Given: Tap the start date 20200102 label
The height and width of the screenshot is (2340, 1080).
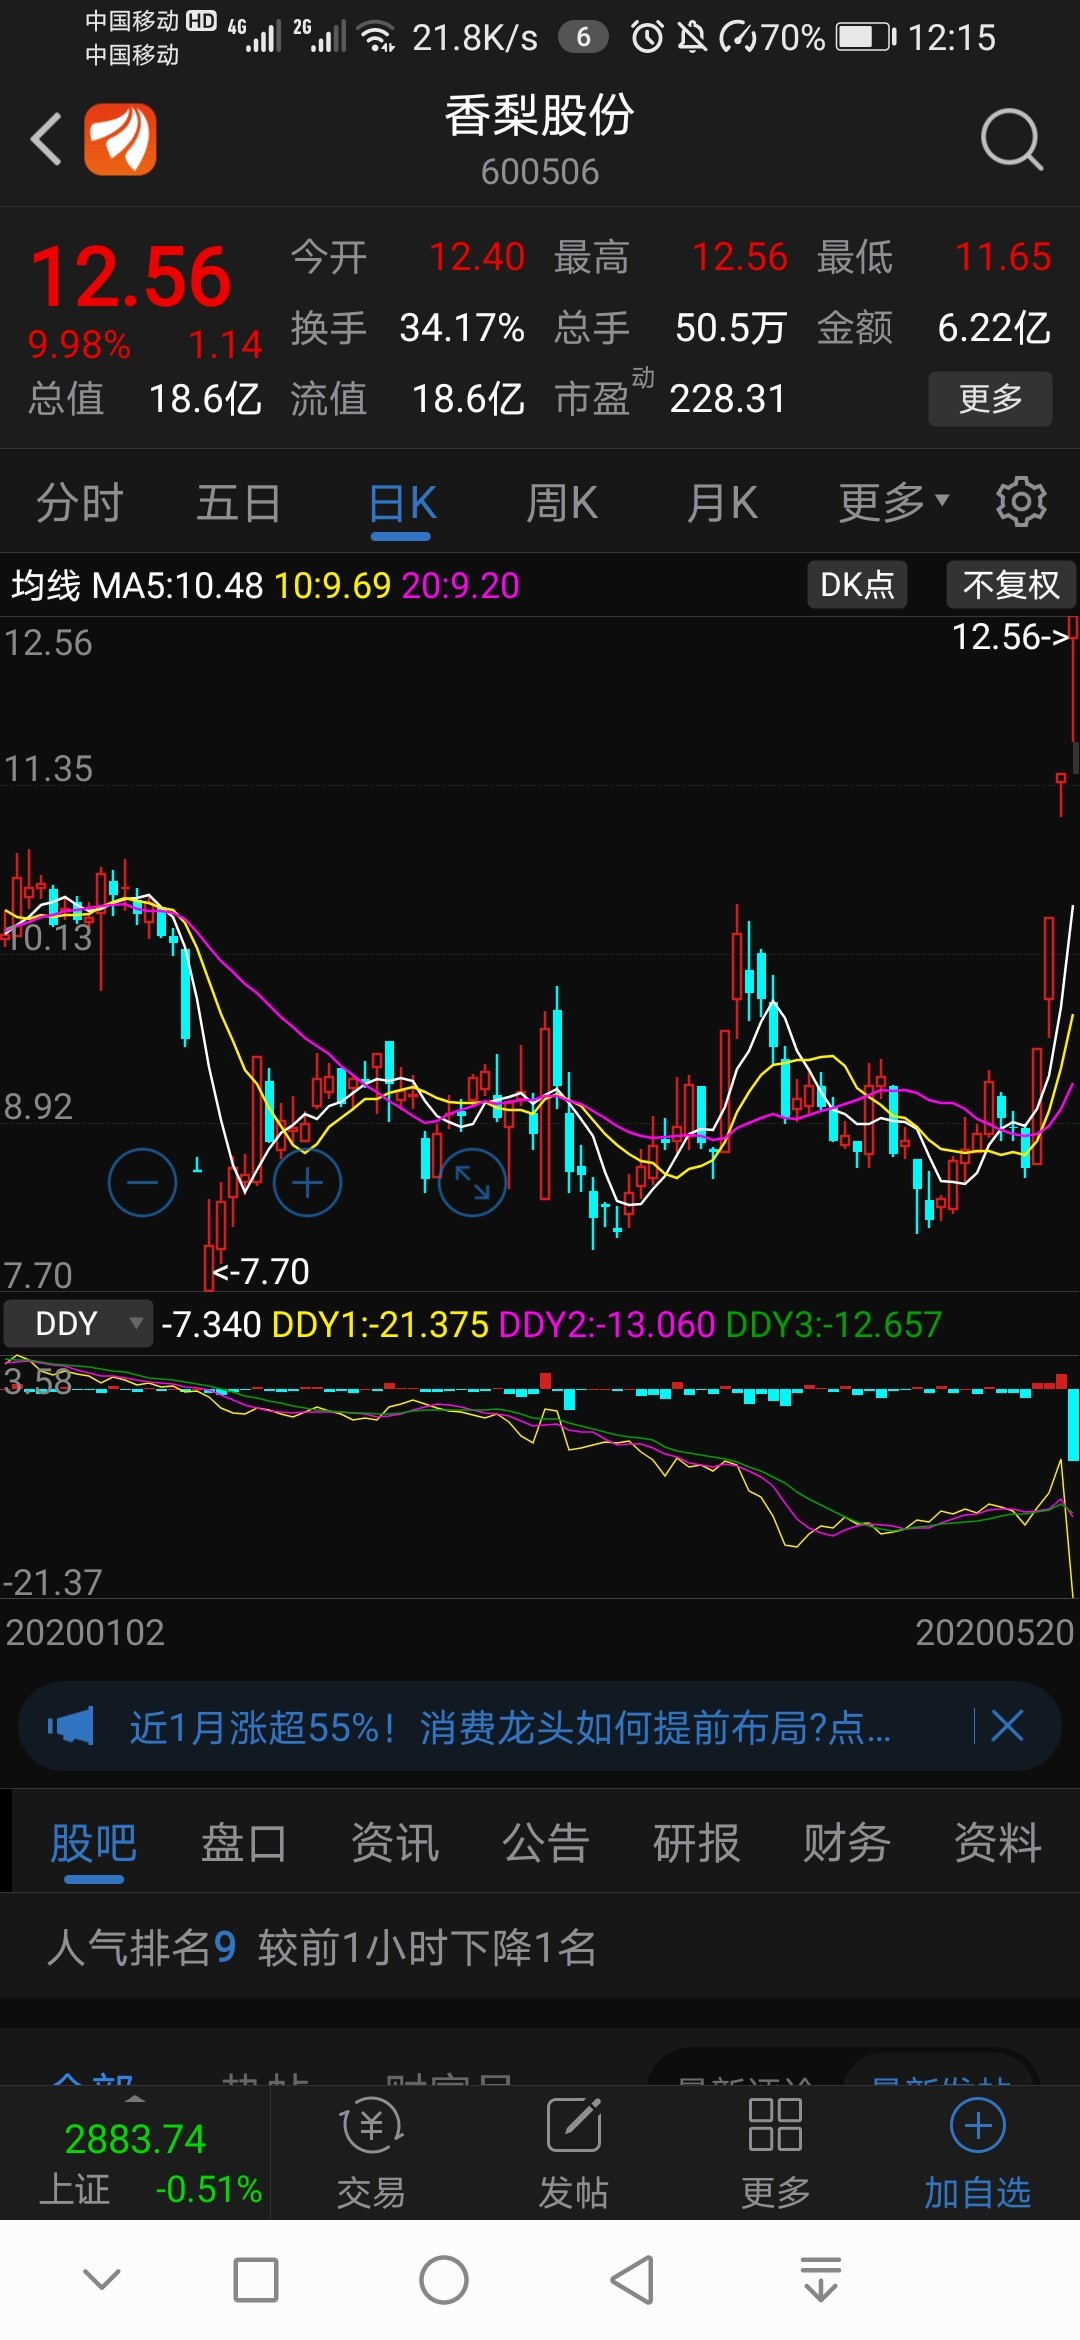Looking at the screenshot, I should [85, 1632].
